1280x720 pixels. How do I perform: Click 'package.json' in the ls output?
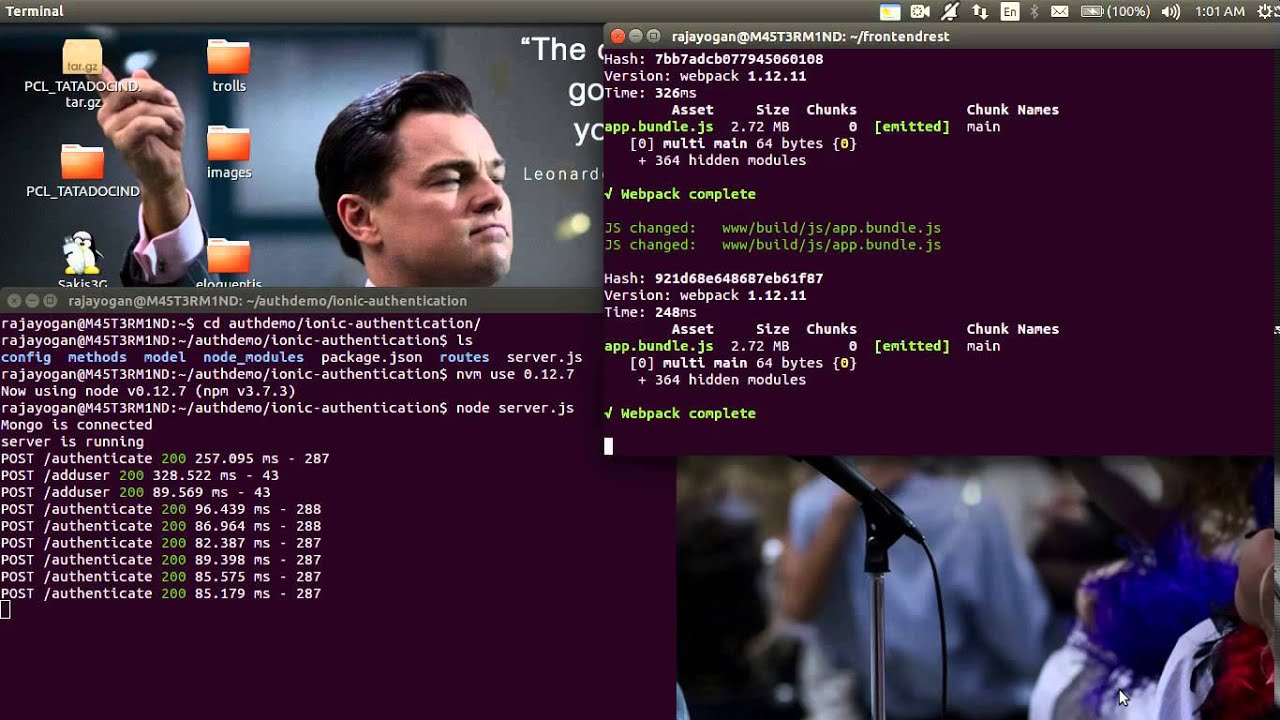[x=371, y=357]
